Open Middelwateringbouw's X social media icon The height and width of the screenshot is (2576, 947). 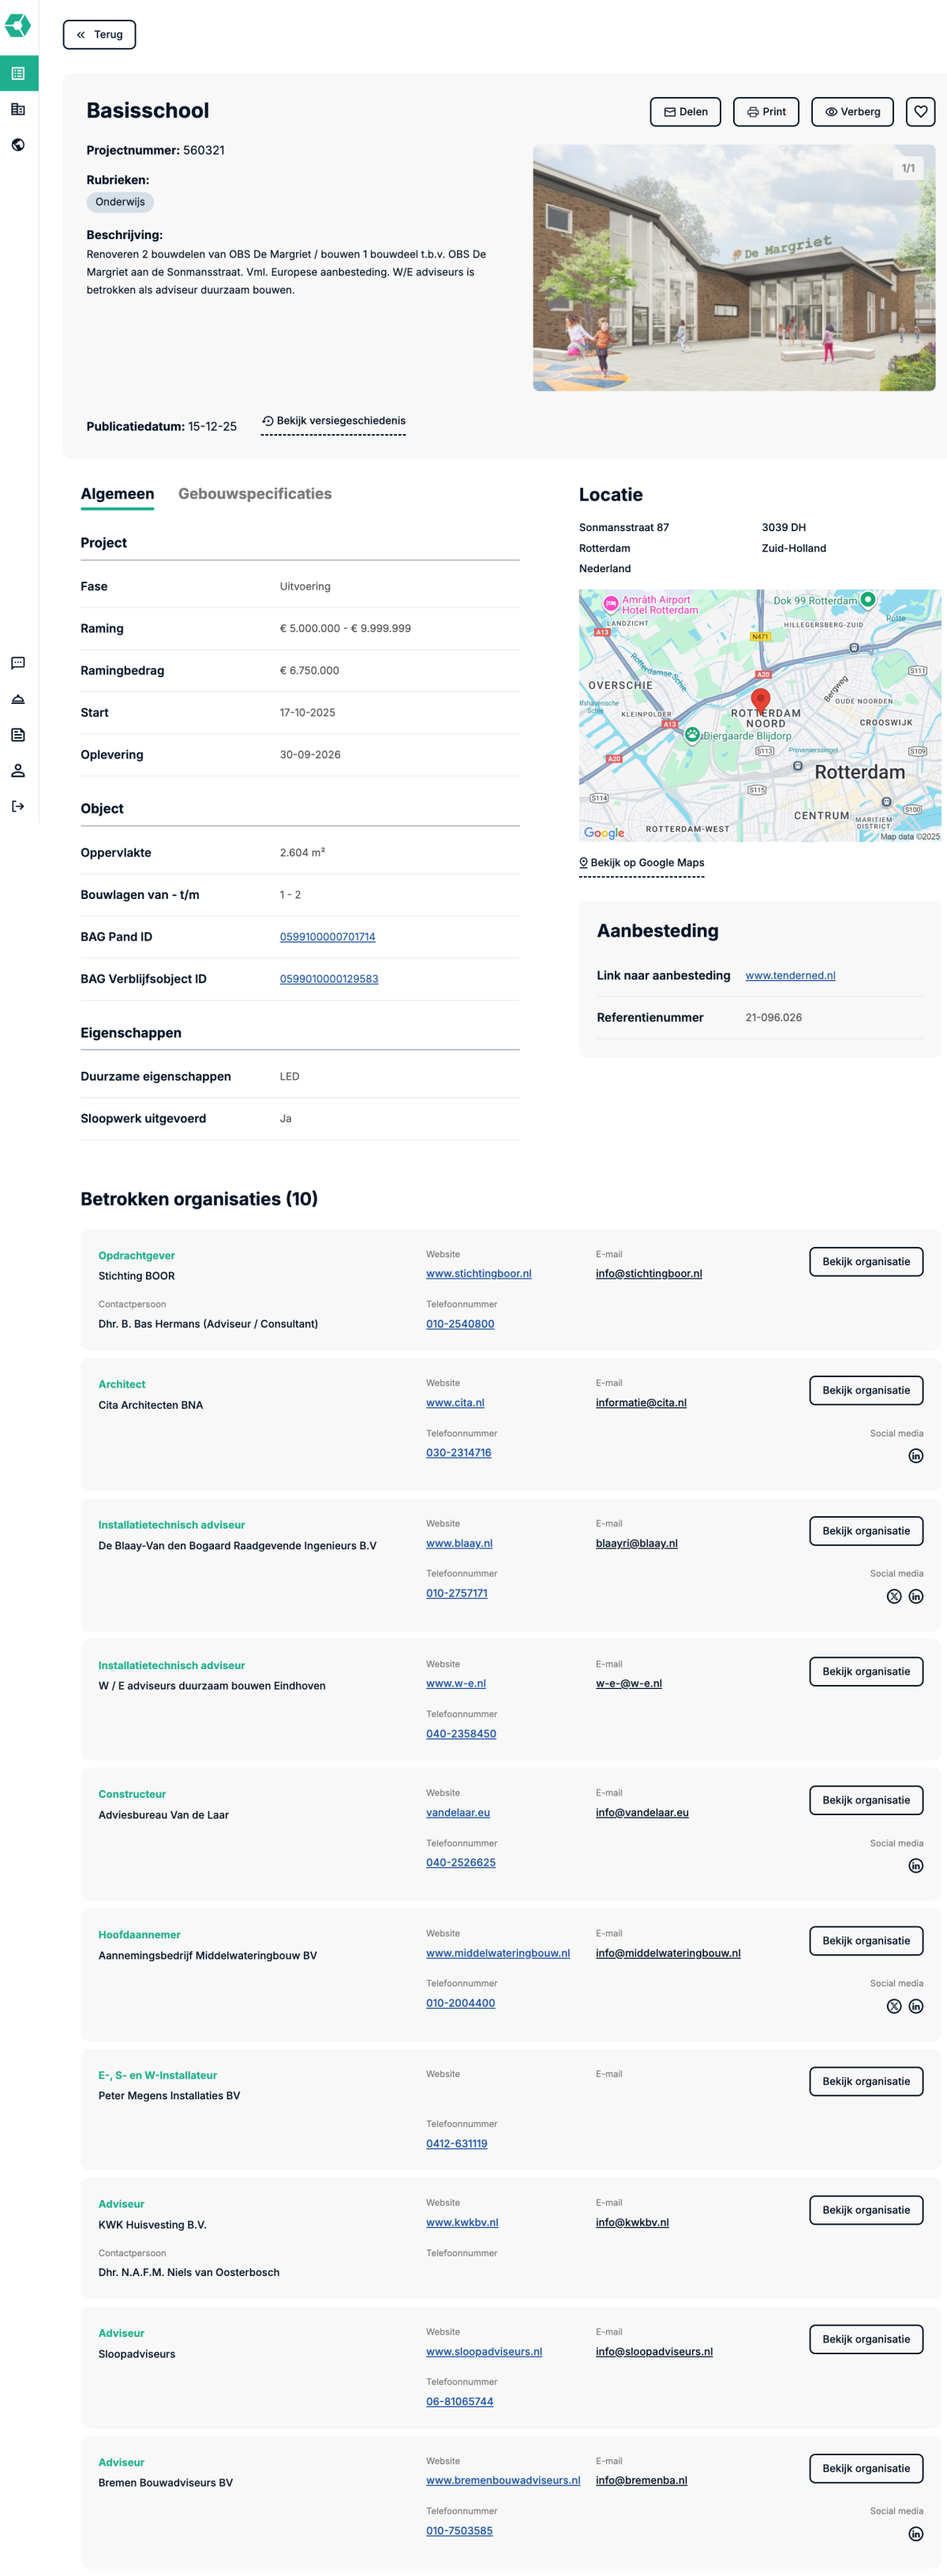coord(894,2006)
